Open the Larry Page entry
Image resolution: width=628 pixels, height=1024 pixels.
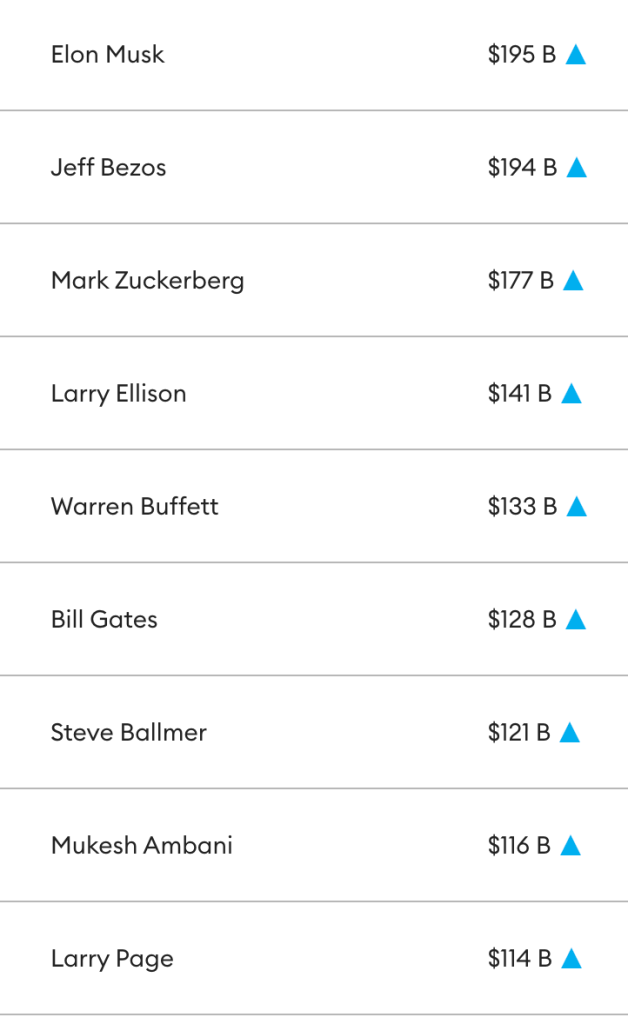(x=112, y=959)
